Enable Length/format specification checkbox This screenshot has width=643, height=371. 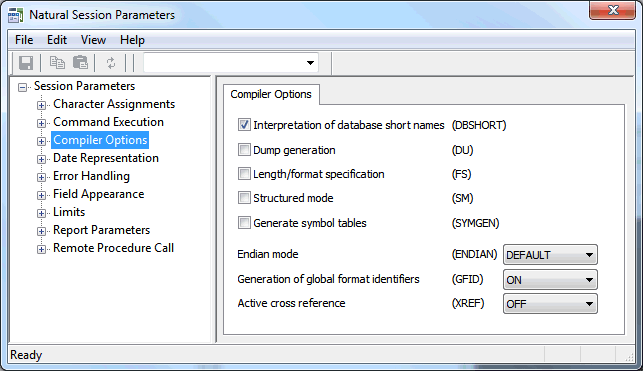(x=244, y=174)
